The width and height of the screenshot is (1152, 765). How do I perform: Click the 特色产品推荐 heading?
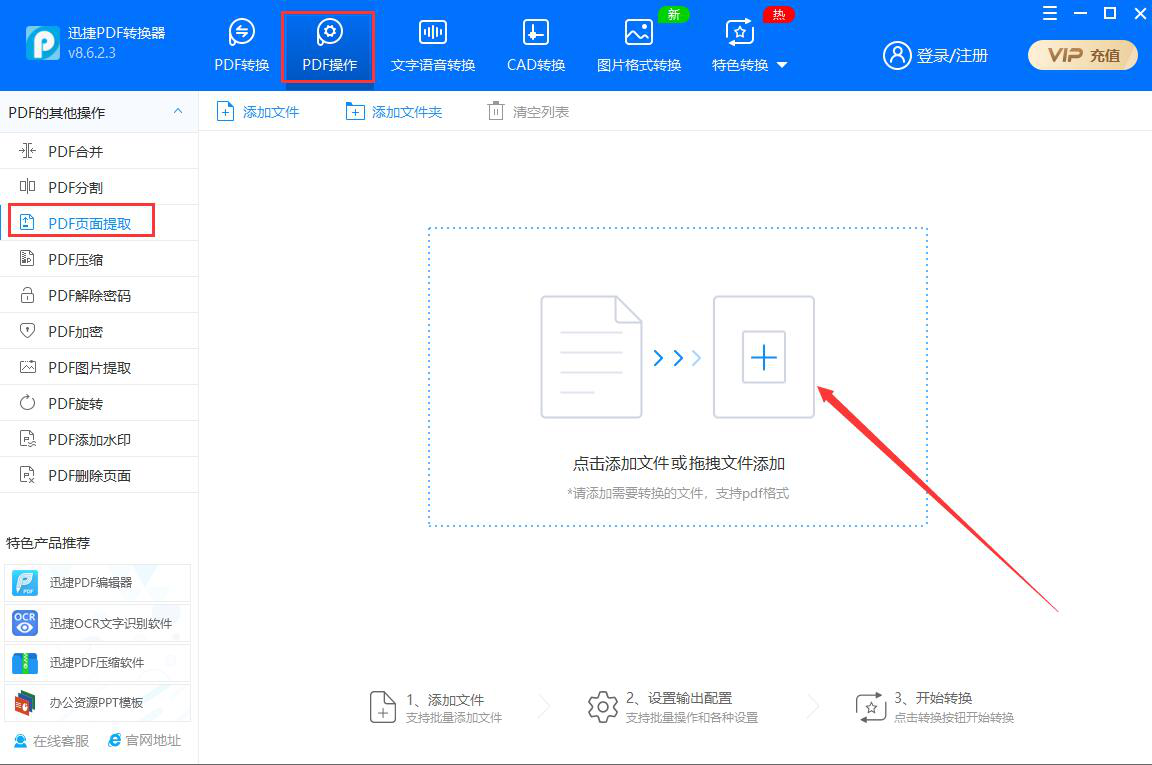[48, 543]
